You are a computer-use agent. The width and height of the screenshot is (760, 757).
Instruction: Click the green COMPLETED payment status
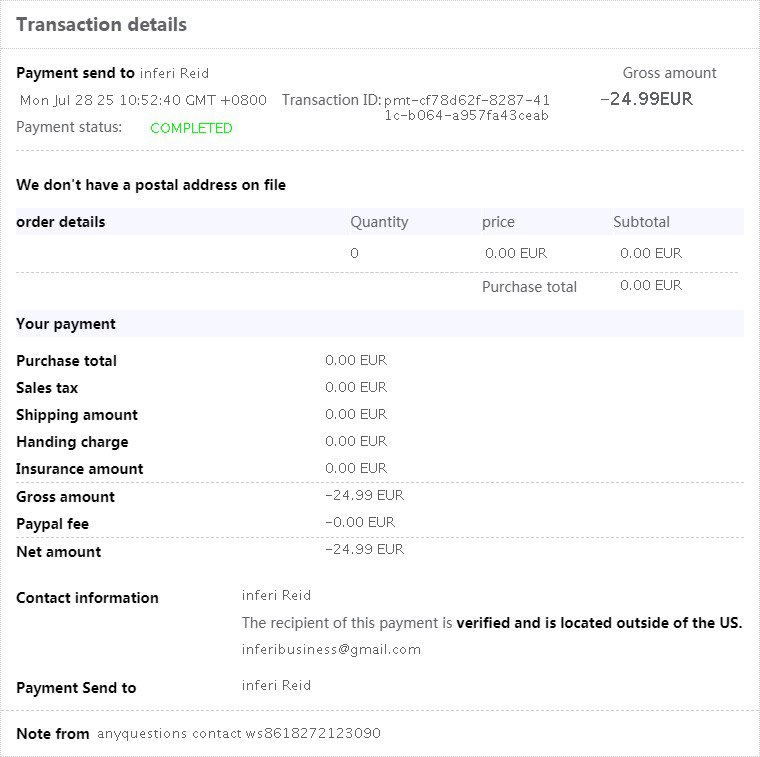[191, 128]
